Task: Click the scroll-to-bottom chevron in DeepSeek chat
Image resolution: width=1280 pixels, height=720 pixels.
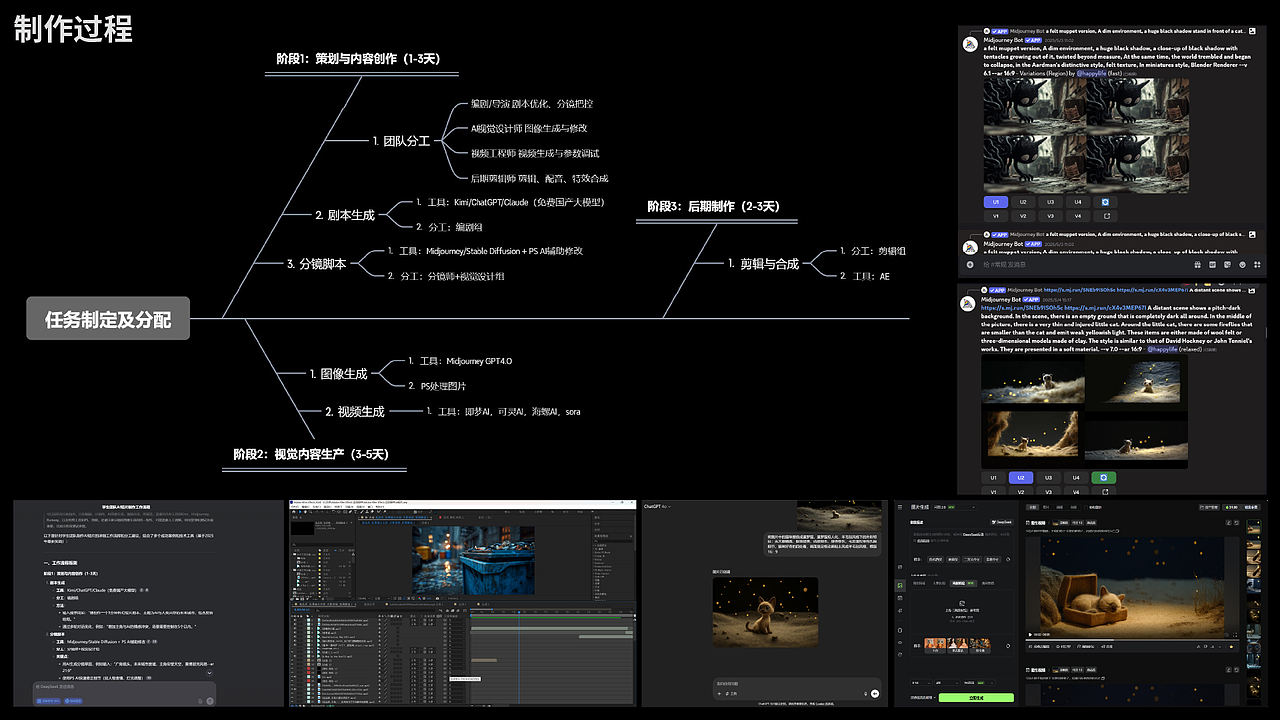Action: click(x=210, y=673)
